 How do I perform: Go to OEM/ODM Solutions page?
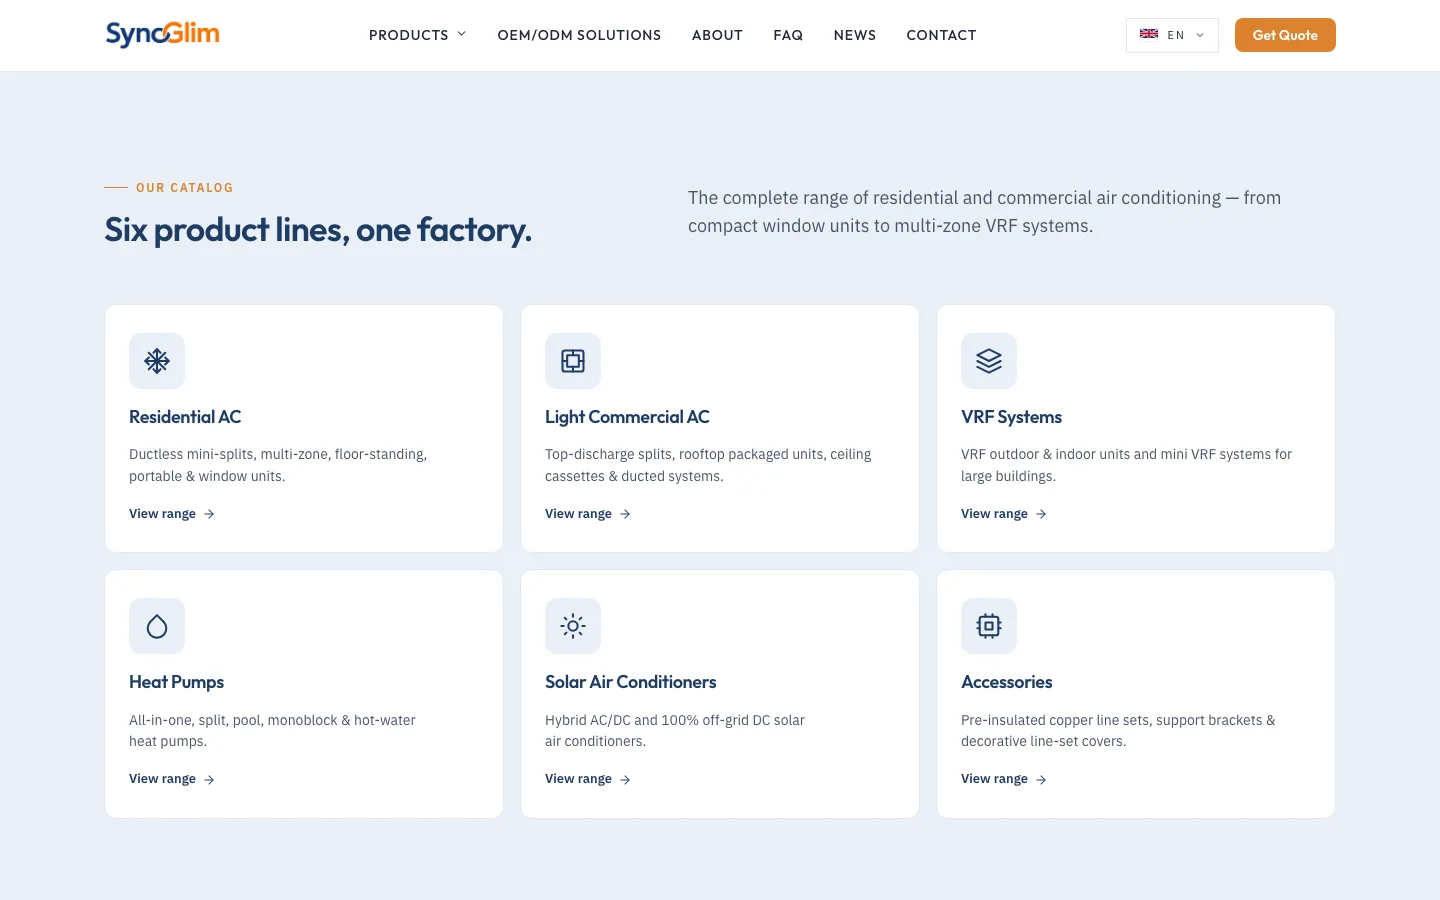[579, 35]
